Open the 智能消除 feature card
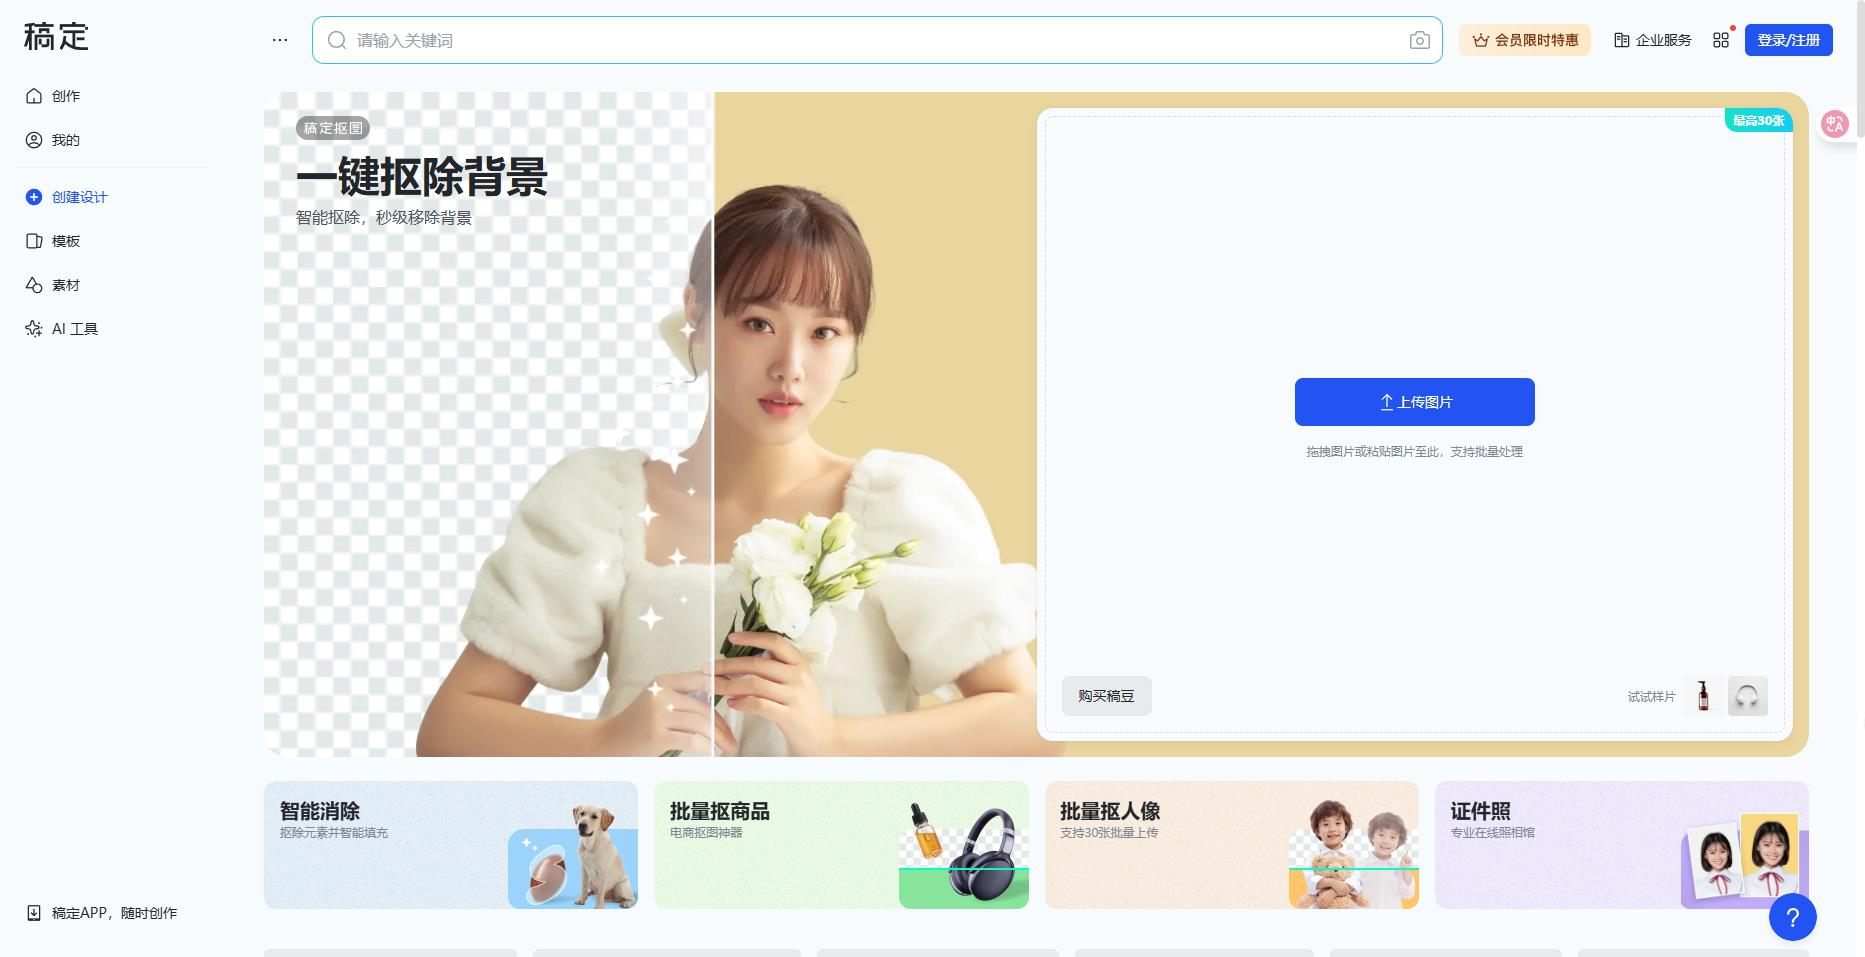Viewport: 1865px width, 957px height. [x=450, y=845]
